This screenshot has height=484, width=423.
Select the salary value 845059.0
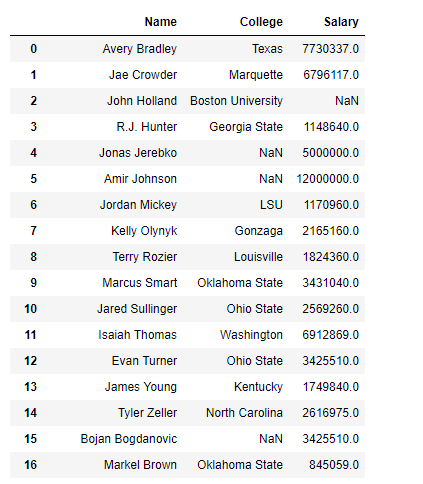[x=334, y=465]
